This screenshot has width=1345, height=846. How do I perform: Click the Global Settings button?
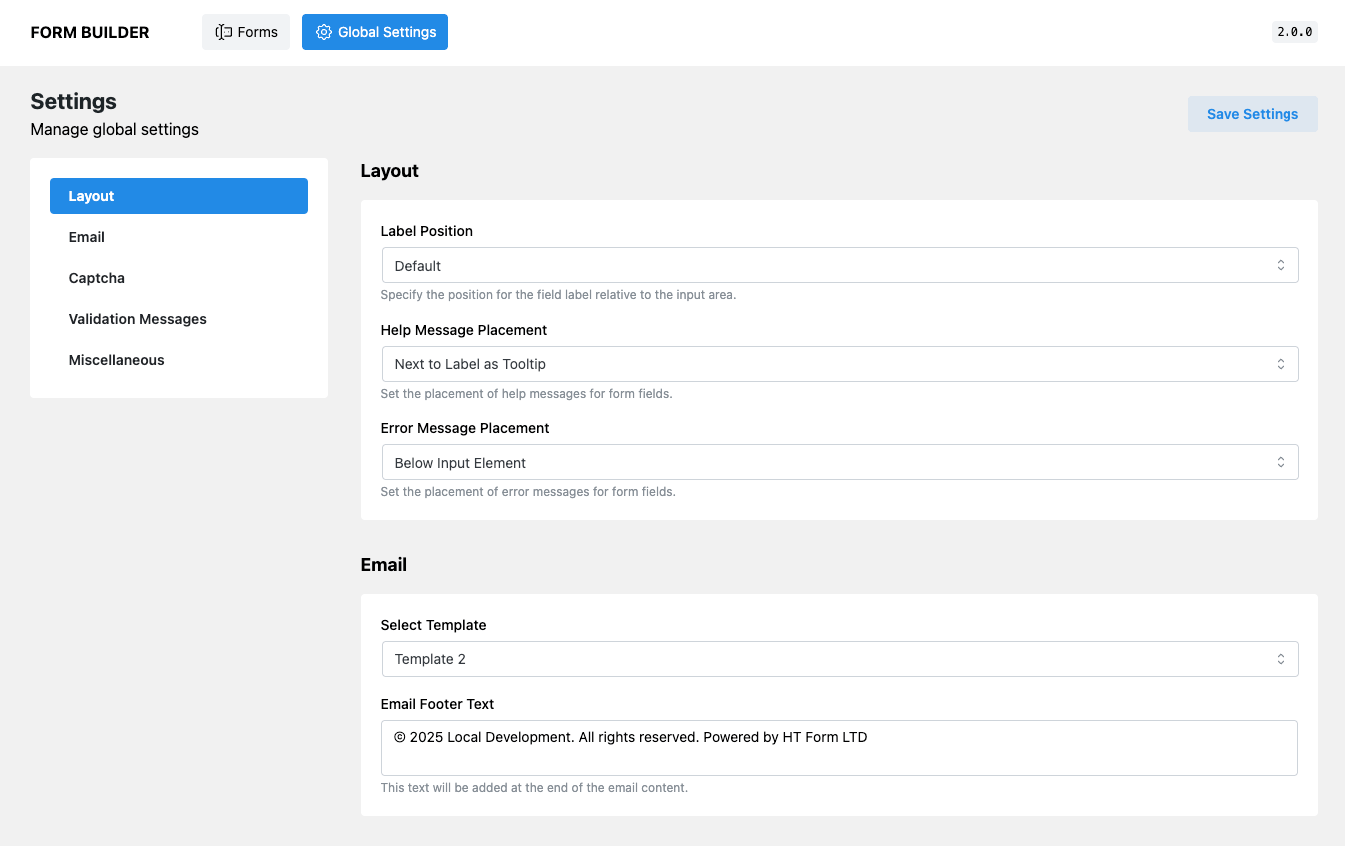click(375, 32)
